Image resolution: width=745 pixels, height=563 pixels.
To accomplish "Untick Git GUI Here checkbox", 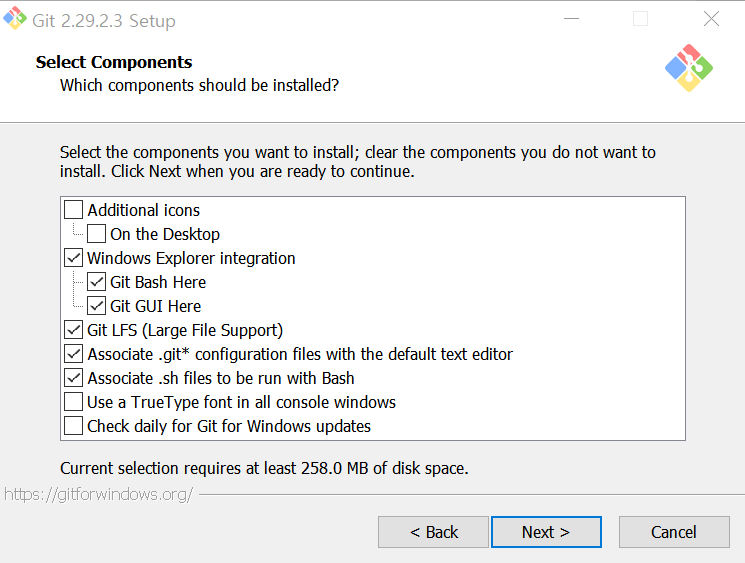I will pyautogui.click(x=97, y=306).
